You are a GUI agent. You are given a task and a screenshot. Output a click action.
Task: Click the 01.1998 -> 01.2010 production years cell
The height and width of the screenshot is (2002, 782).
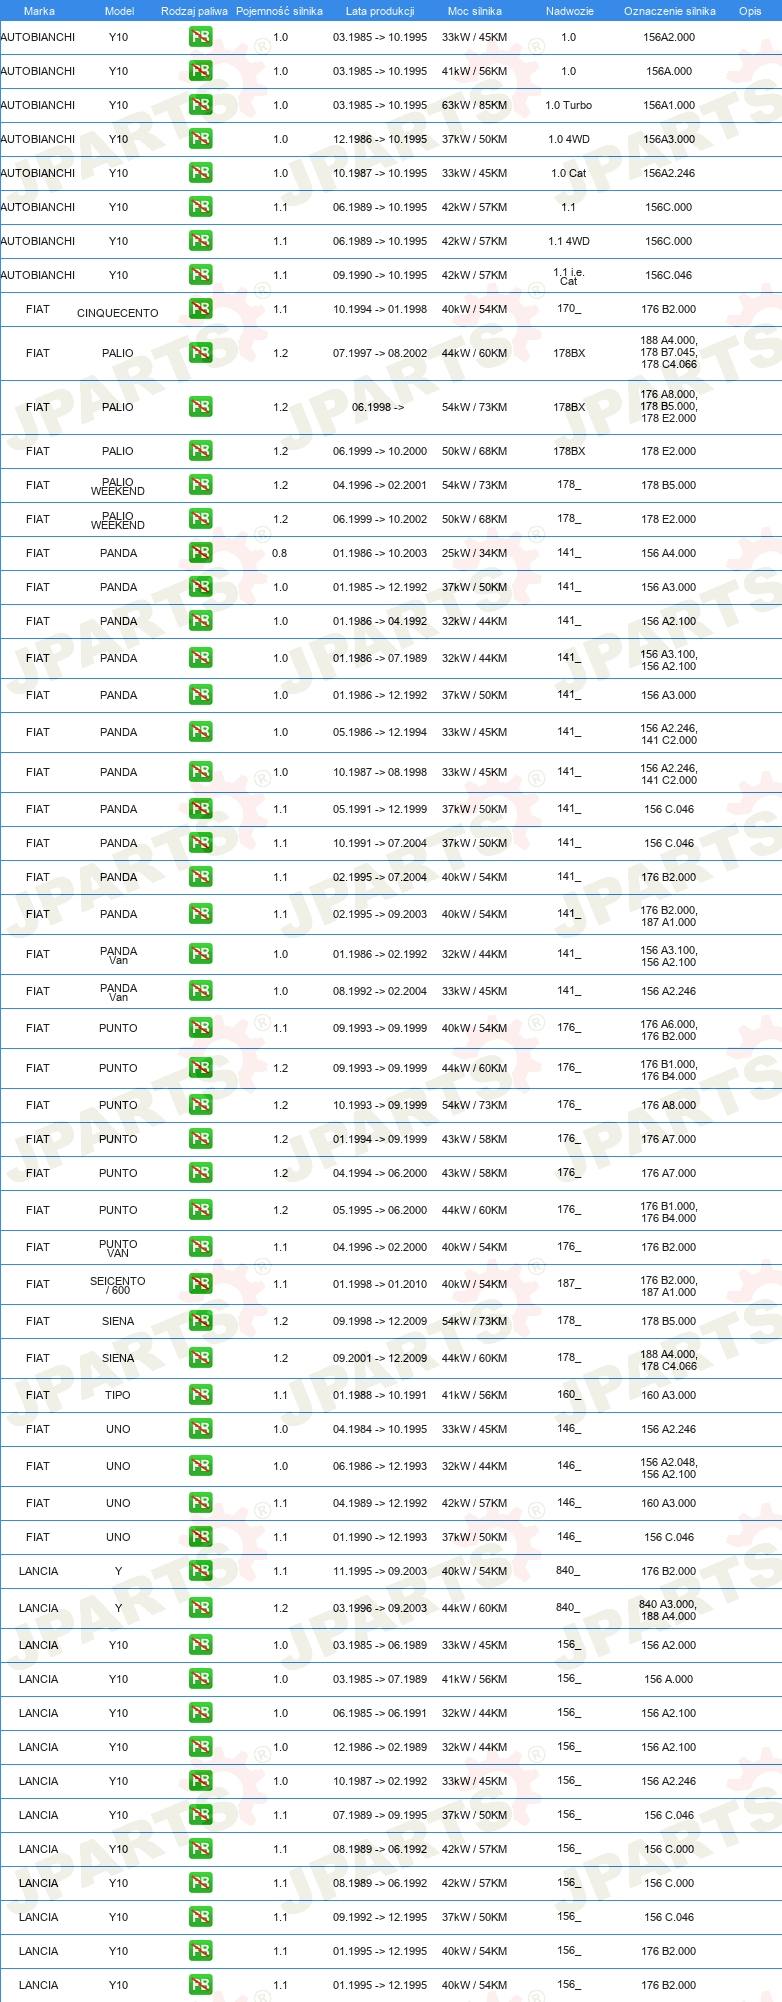(x=380, y=1284)
